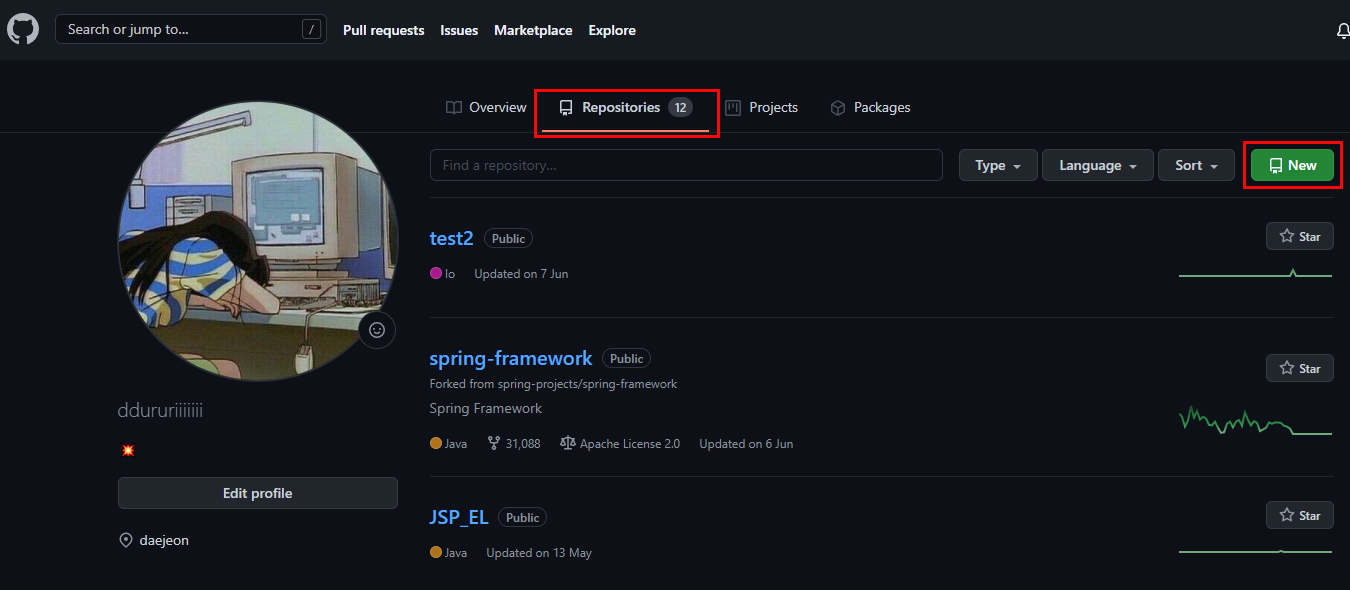Open Explore in header
The height and width of the screenshot is (590, 1350).
coord(612,30)
